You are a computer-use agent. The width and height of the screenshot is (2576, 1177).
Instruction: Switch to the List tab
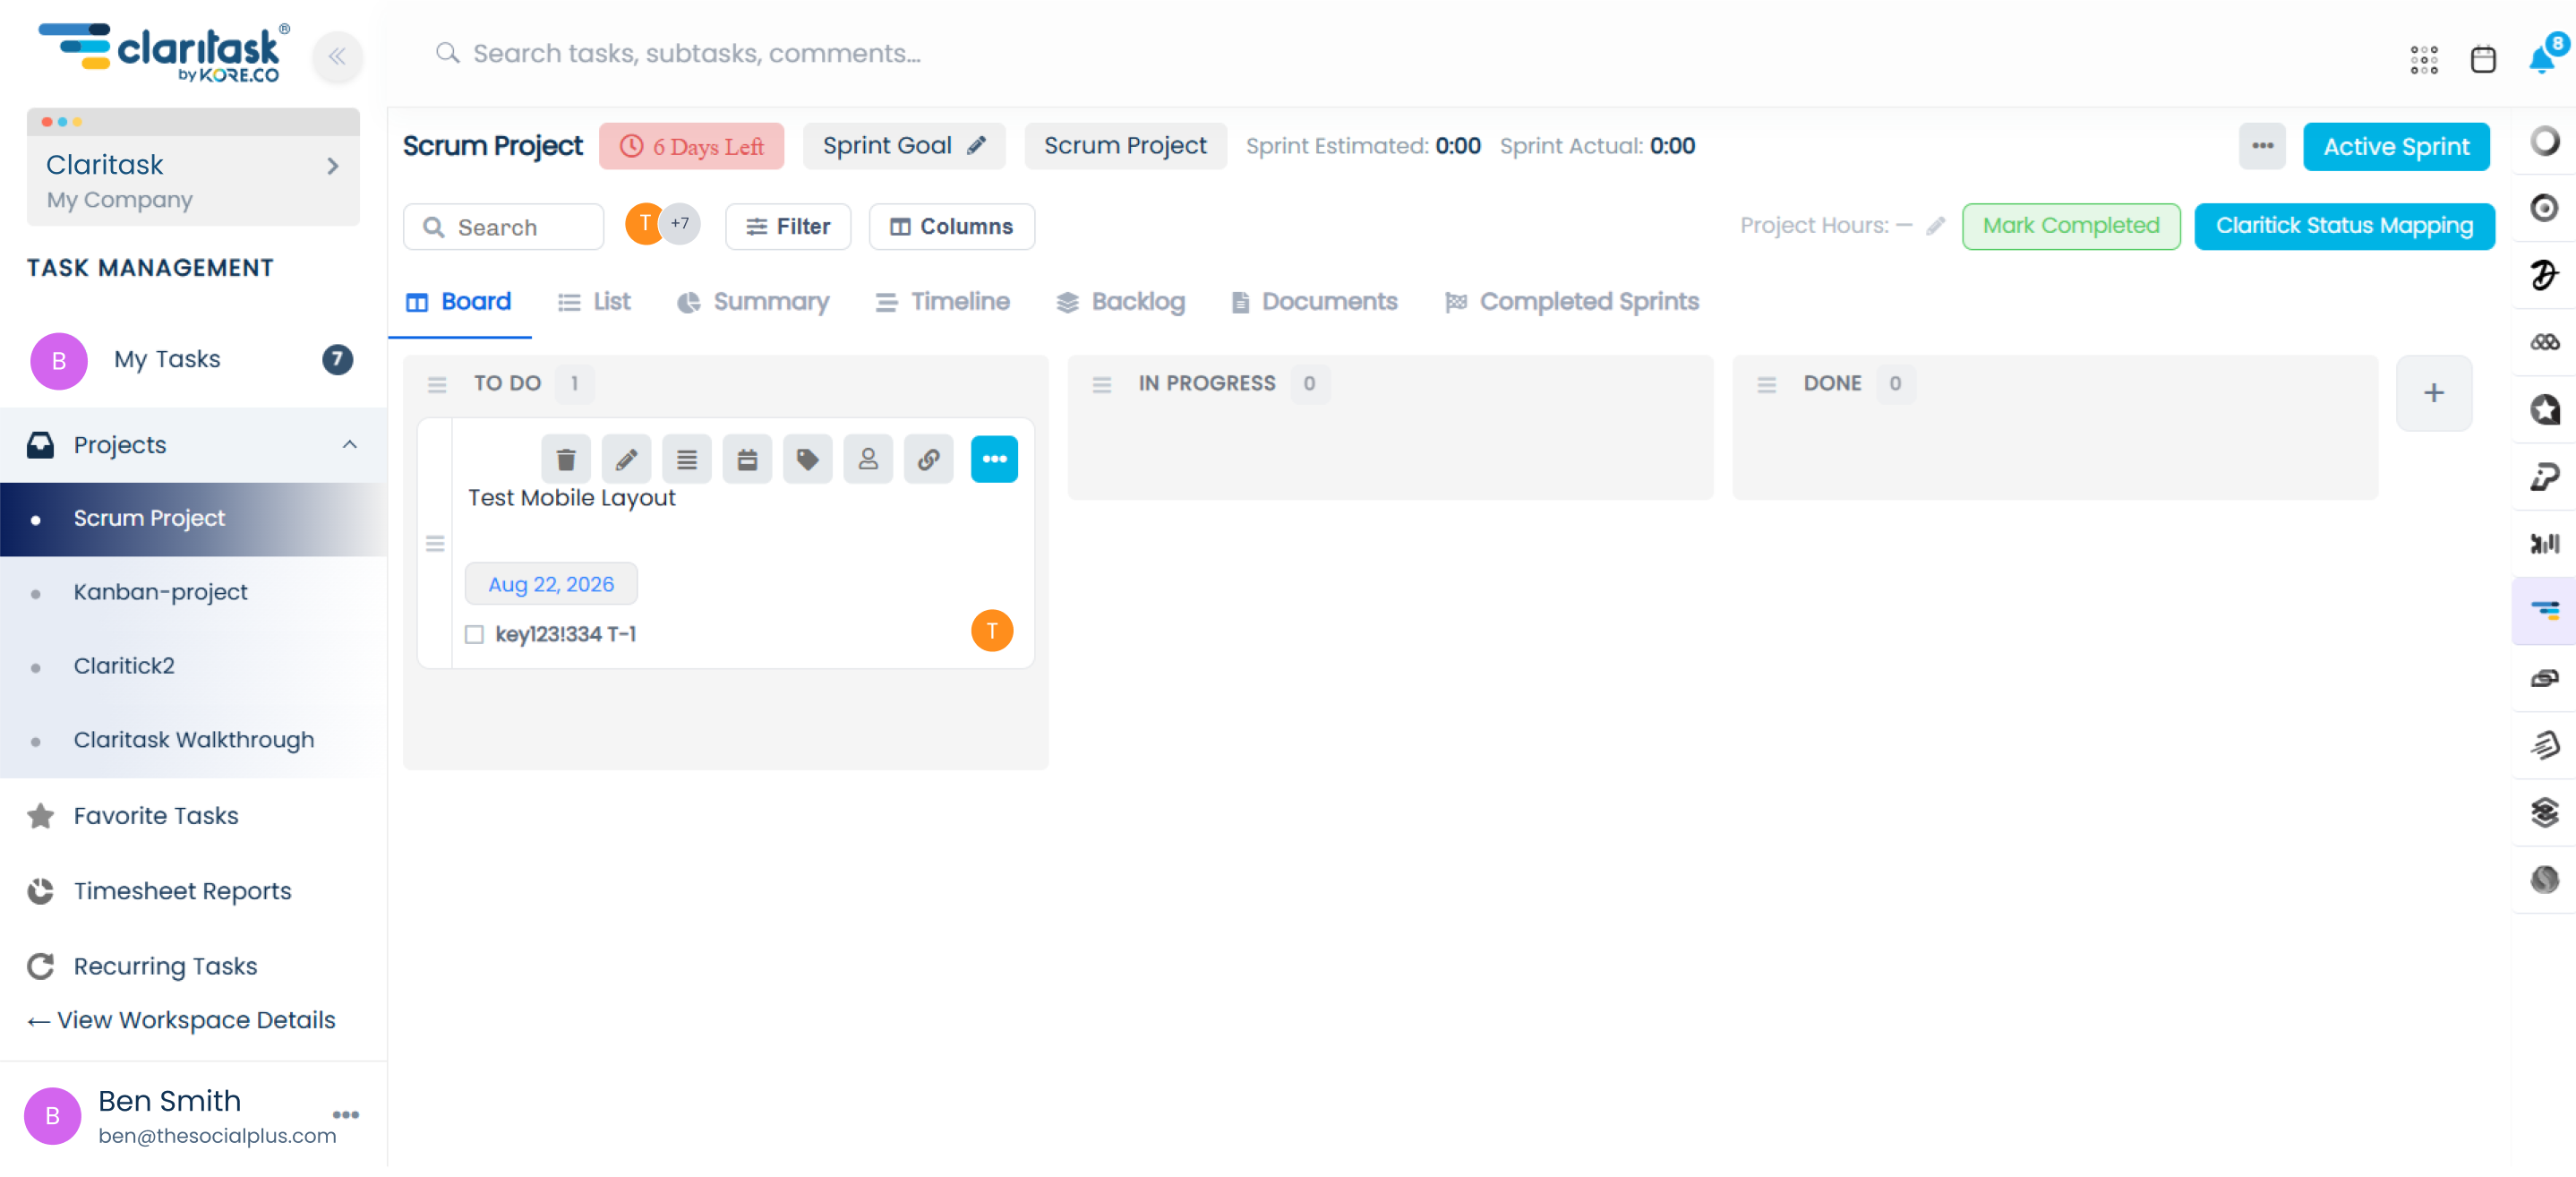coord(594,302)
